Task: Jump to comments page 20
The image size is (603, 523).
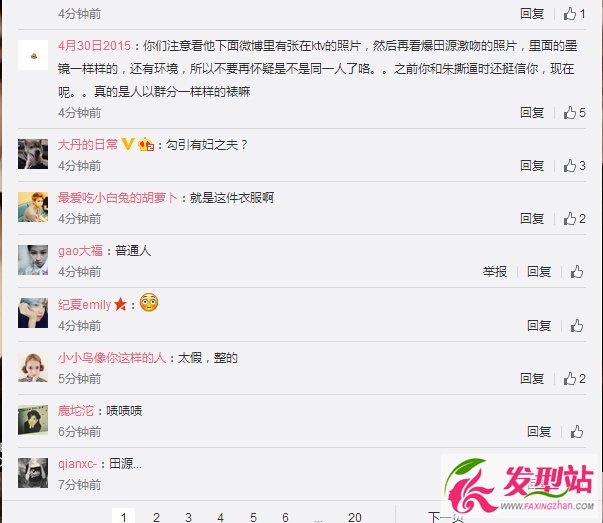Action: [355, 517]
